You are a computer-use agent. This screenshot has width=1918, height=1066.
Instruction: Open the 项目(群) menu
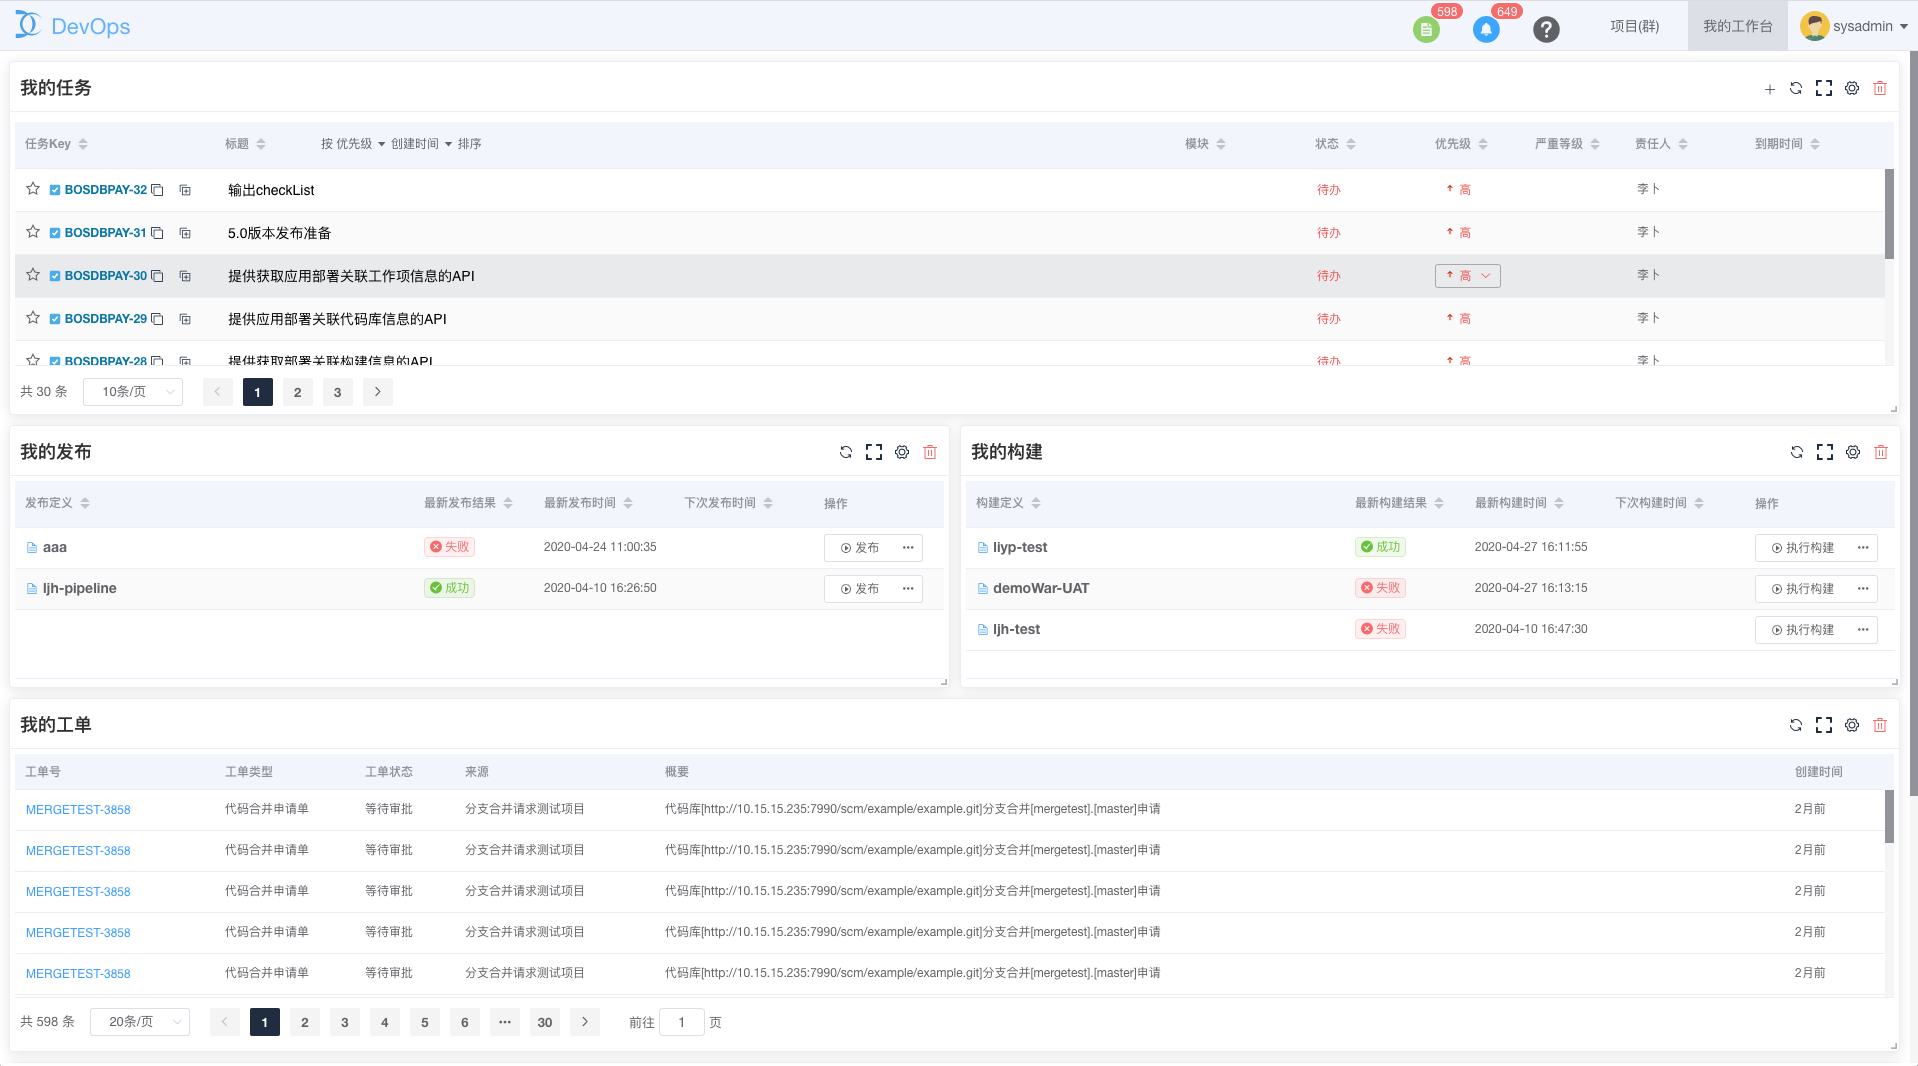pos(1635,26)
